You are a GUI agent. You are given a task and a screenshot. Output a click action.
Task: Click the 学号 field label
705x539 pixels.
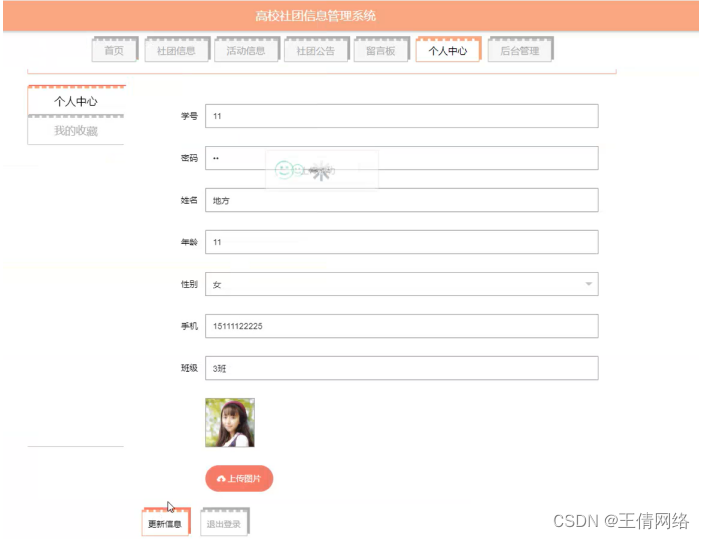tap(189, 116)
